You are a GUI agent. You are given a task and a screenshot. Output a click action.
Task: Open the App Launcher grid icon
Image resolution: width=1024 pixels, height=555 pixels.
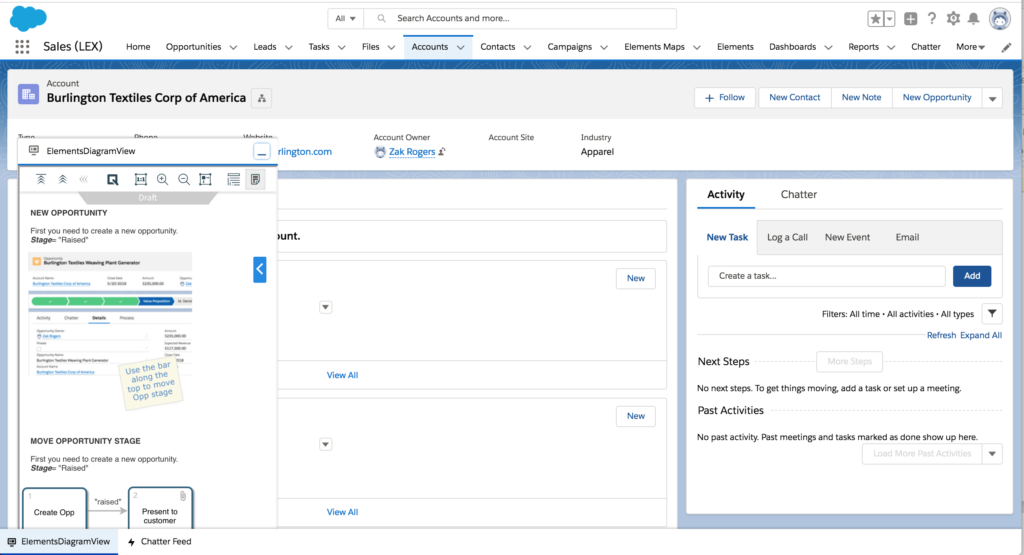click(x=22, y=47)
